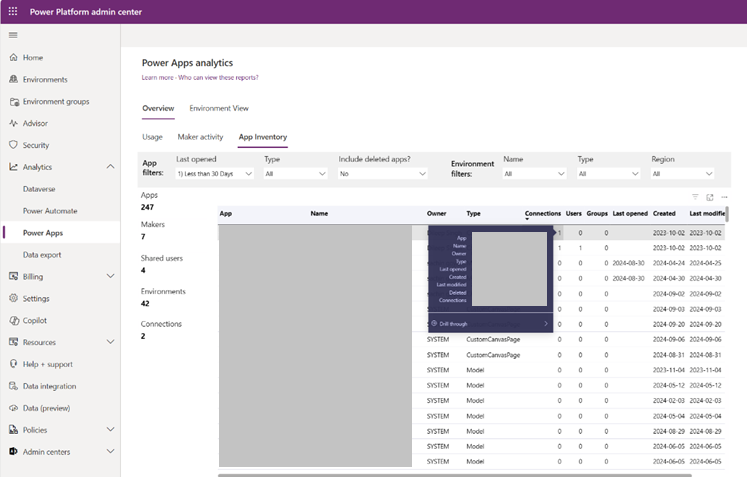Screen dimensions: 747x477
Task: Expand the Policies section chevron
Action: click(111, 430)
